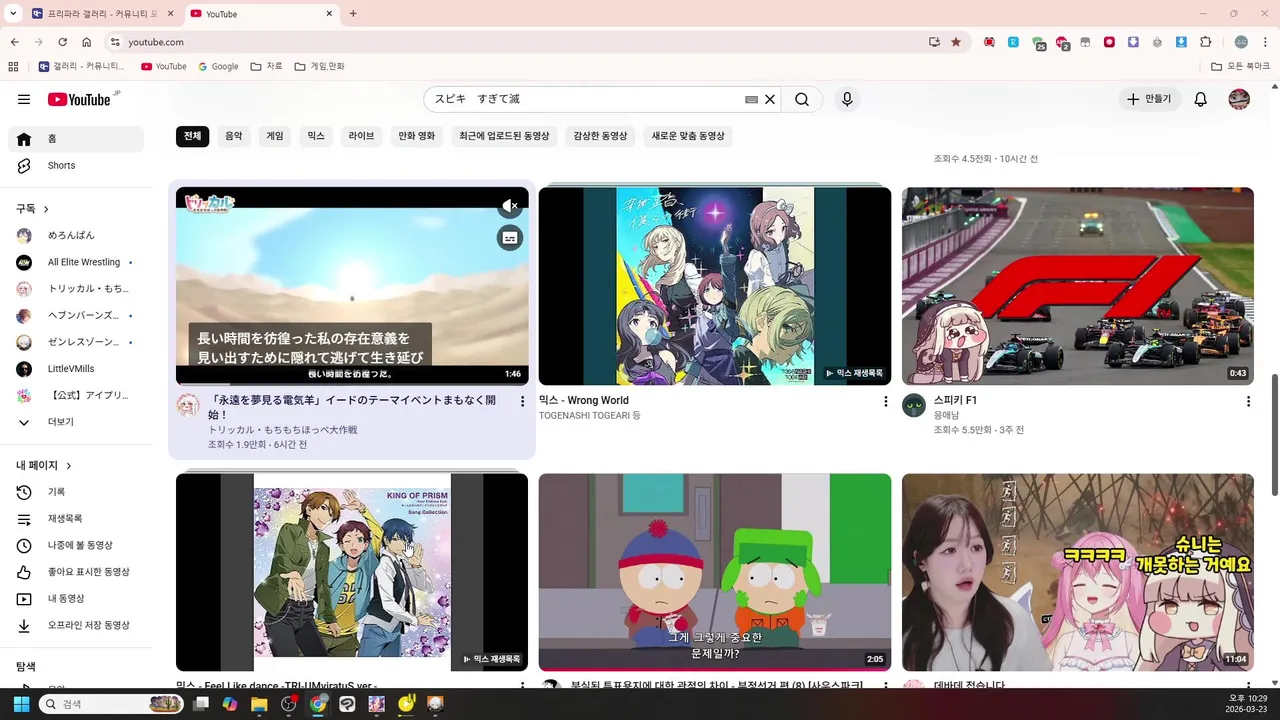The height and width of the screenshot is (720, 1280).
Task: Open the Chrome tab search dropdown
Action: coord(13,14)
